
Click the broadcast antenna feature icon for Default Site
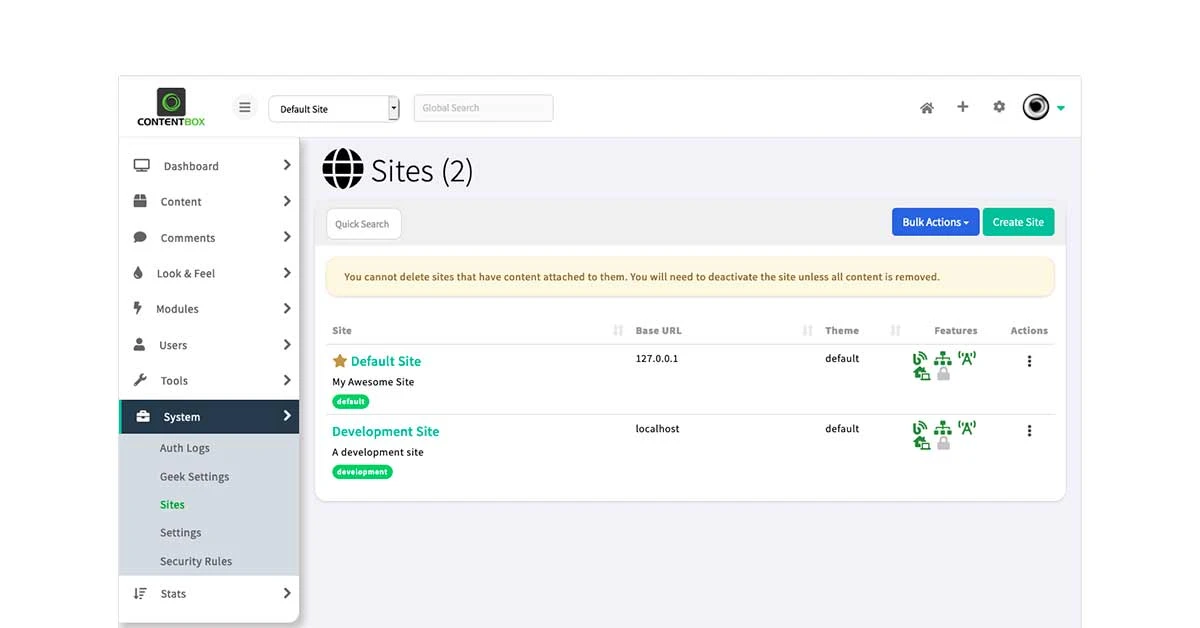[x=966, y=357]
